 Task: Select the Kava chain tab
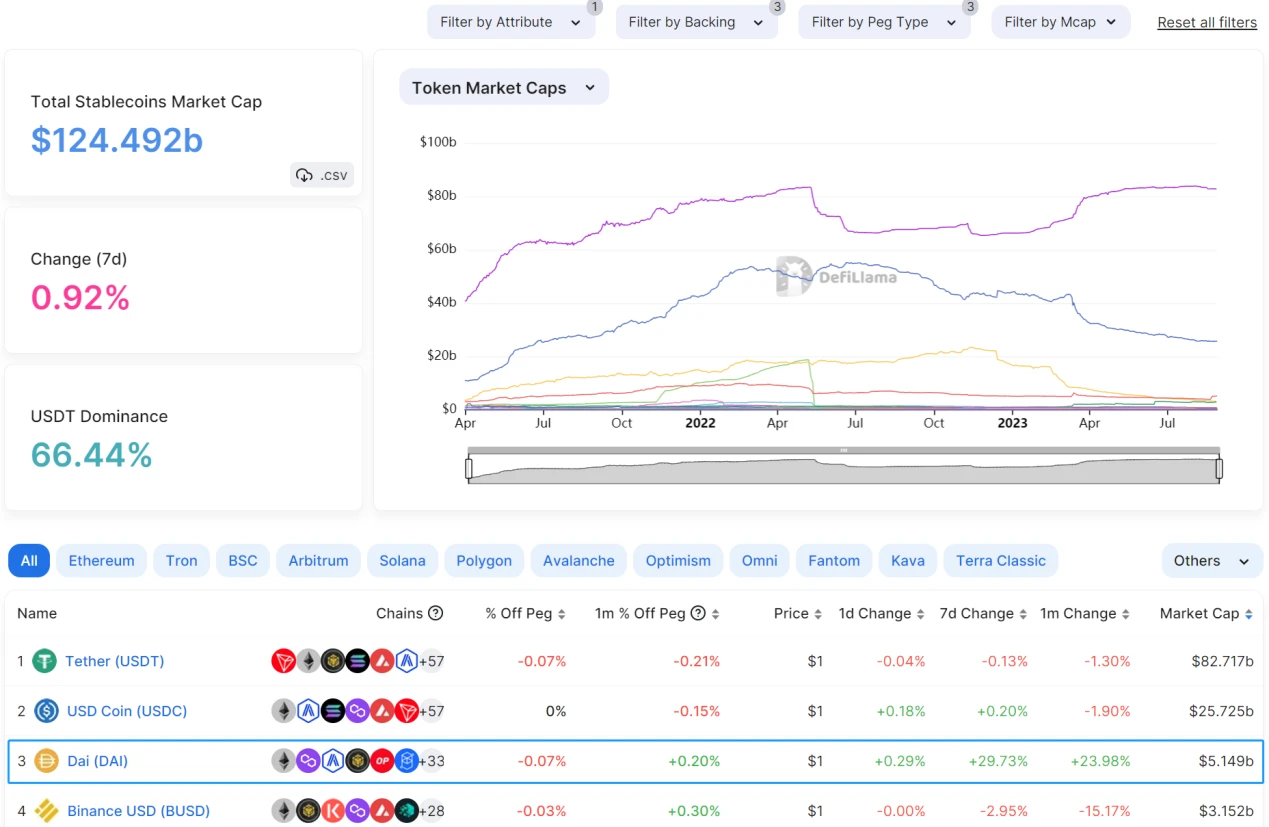[907, 561]
